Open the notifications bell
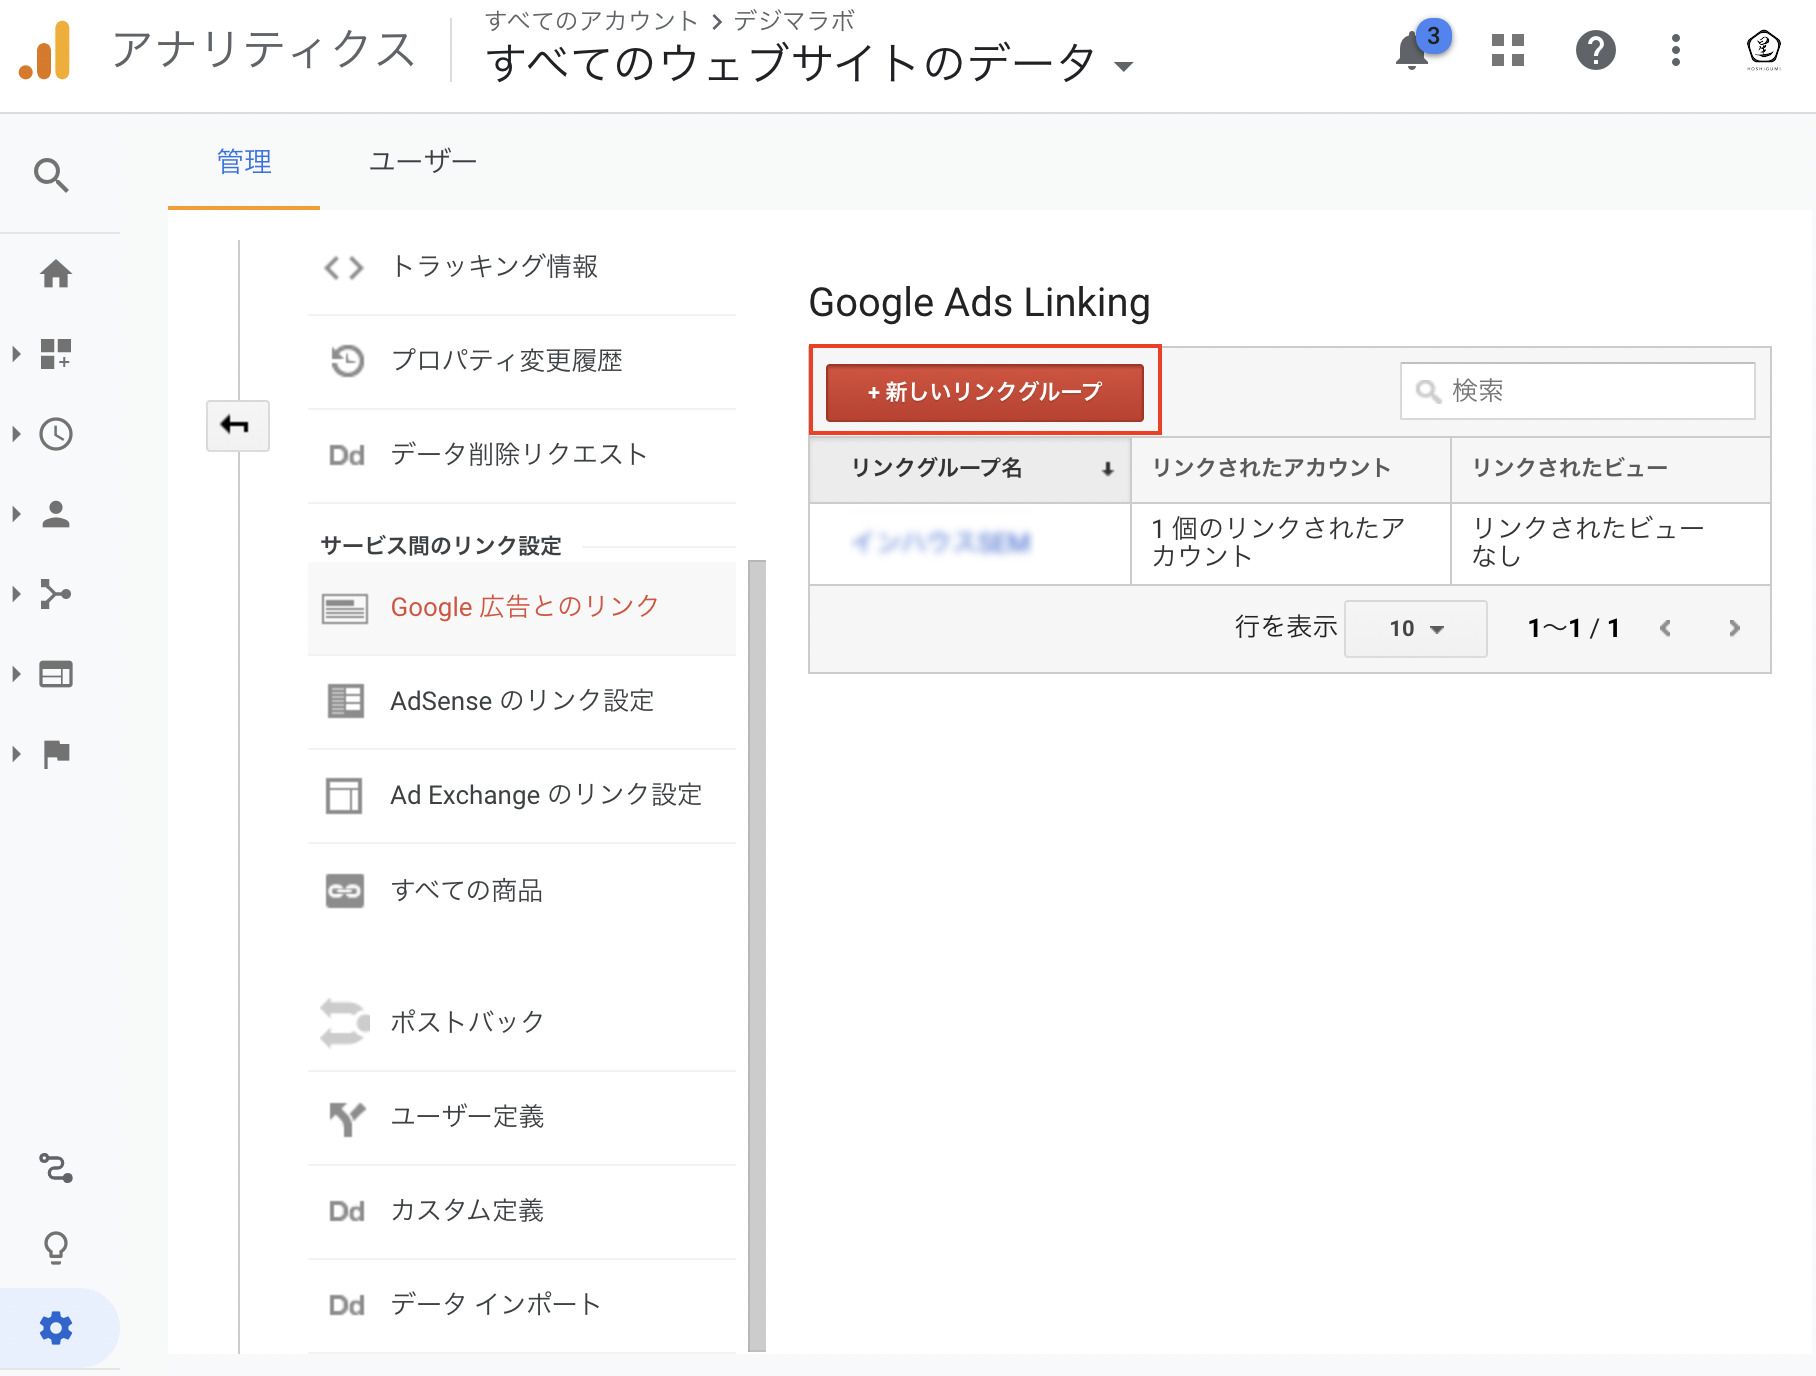 click(x=1411, y=51)
